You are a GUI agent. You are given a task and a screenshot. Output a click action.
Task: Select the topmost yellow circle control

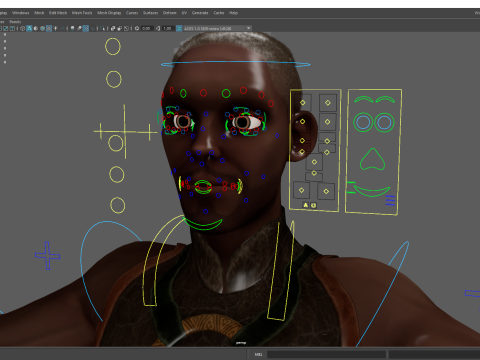click(113, 46)
